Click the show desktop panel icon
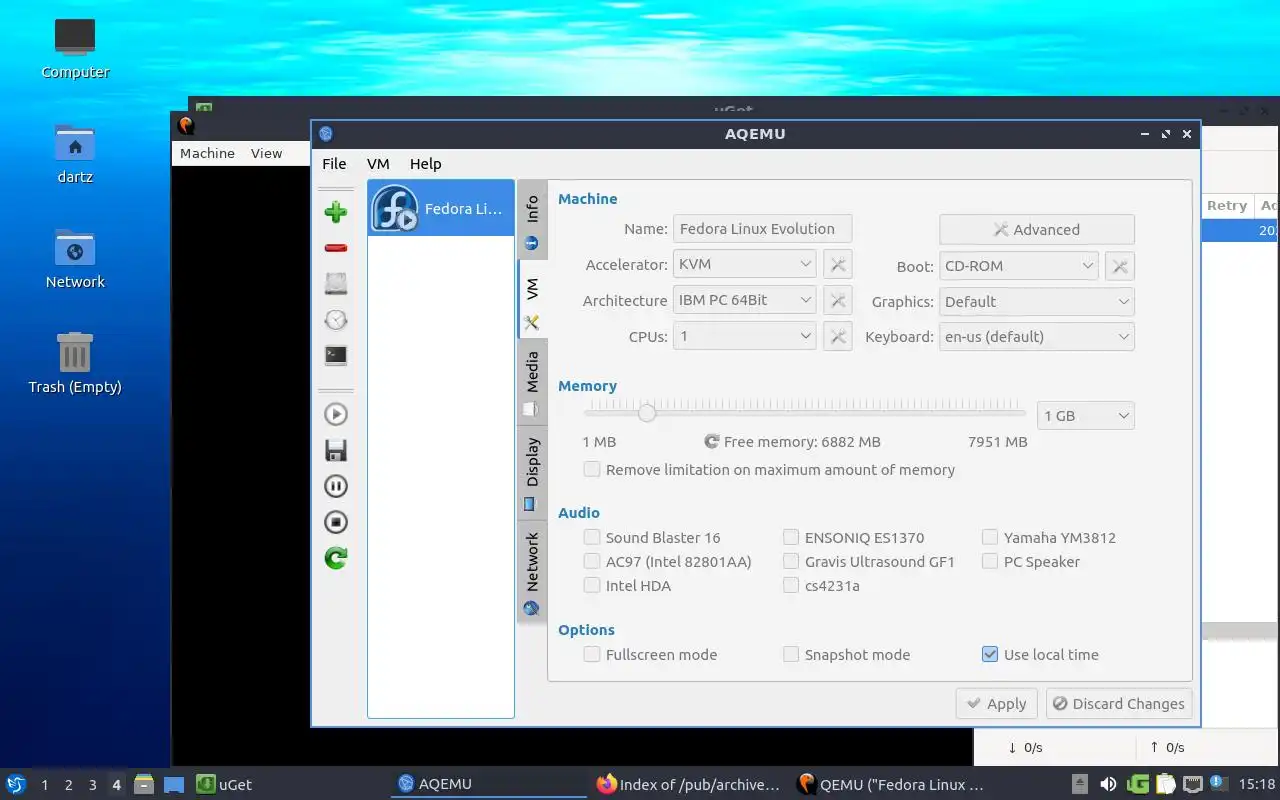1280x800 pixels. coord(174,784)
